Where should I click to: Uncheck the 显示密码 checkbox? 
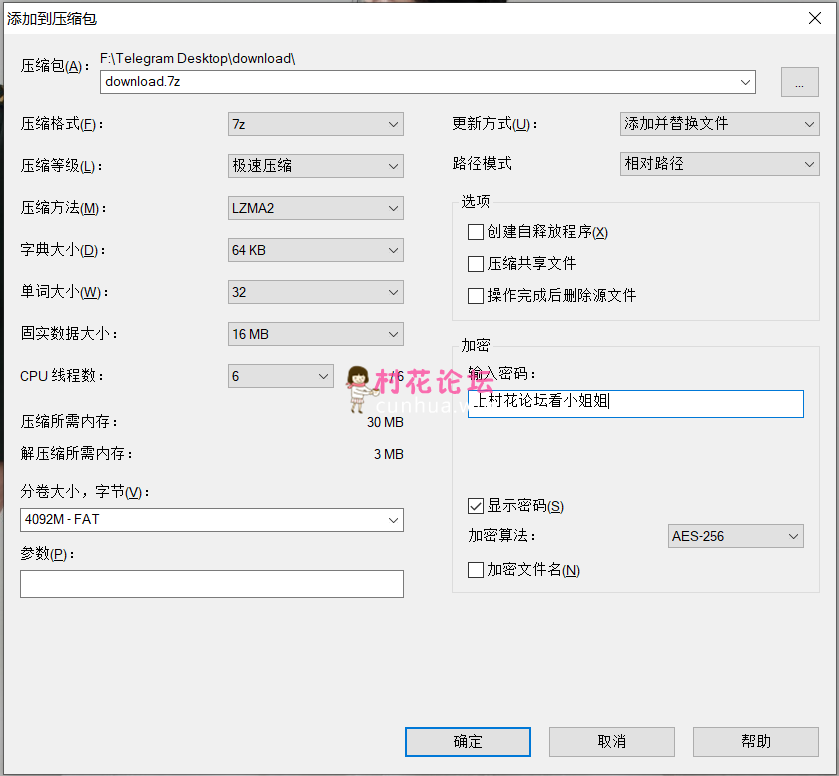[x=476, y=506]
